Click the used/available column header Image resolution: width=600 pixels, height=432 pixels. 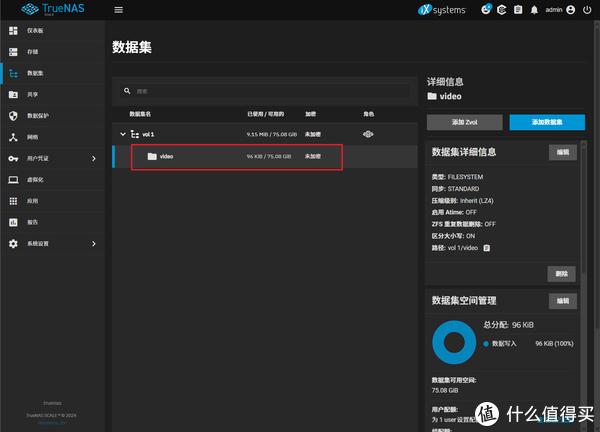point(266,114)
